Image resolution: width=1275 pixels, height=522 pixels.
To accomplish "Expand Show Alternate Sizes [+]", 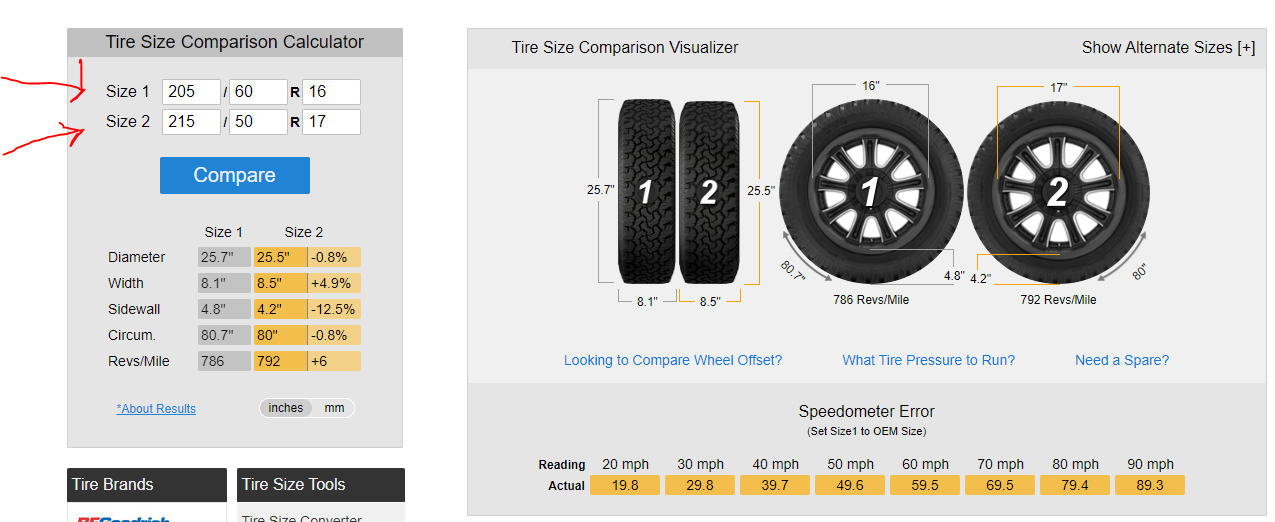I will tap(1168, 48).
